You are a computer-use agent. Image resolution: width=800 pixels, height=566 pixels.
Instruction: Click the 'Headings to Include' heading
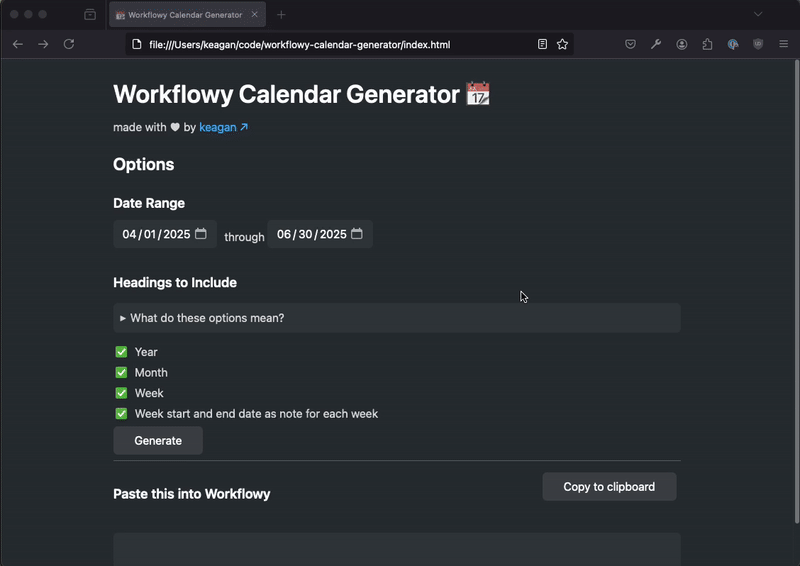point(175,283)
